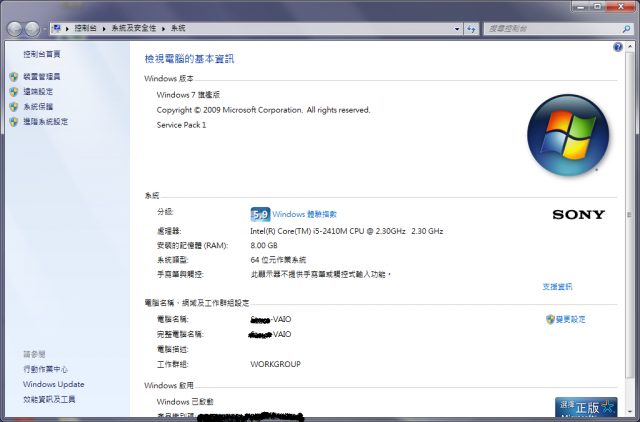Image resolution: width=640 pixels, height=422 pixels.
Task: Click the search magnifier icon
Action: [627, 29]
